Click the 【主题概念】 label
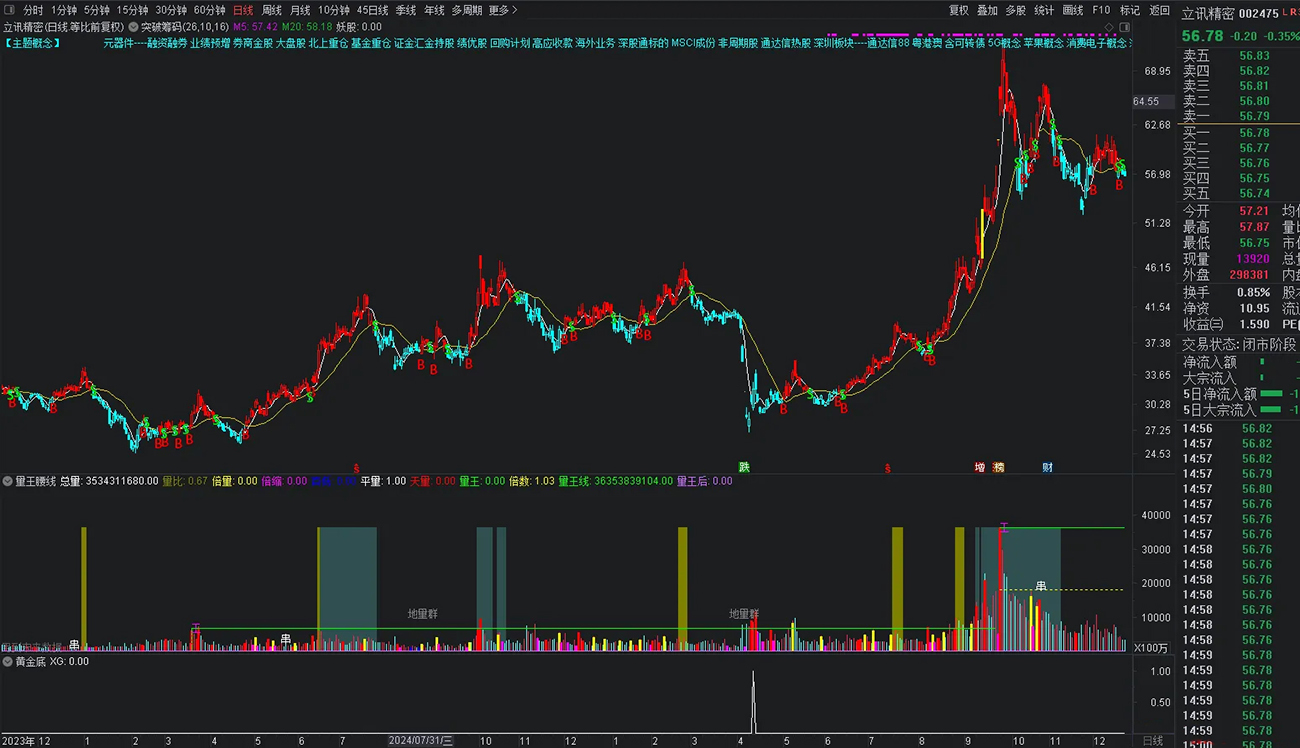1300x748 pixels. click(32, 43)
